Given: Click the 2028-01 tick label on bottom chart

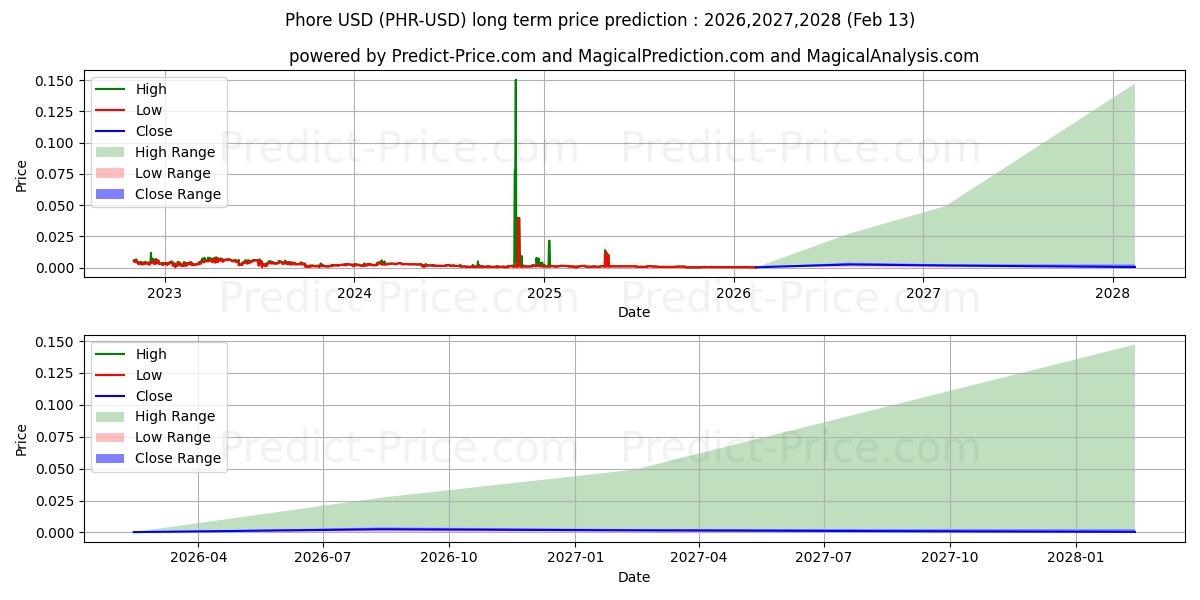Looking at the screenshot, I should [1076, 558].
